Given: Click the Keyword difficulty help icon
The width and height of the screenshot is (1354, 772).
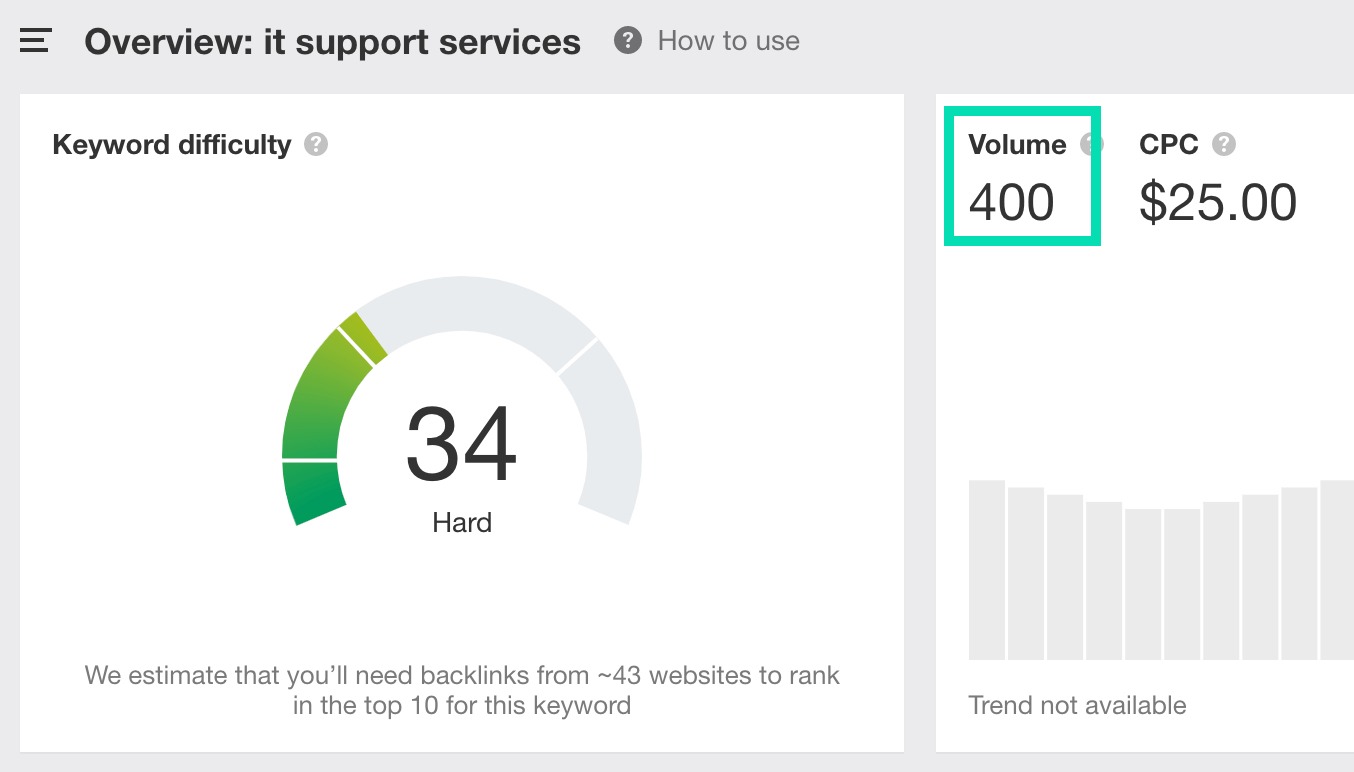Looking at the screenshot, I should [x=316, y=145].
